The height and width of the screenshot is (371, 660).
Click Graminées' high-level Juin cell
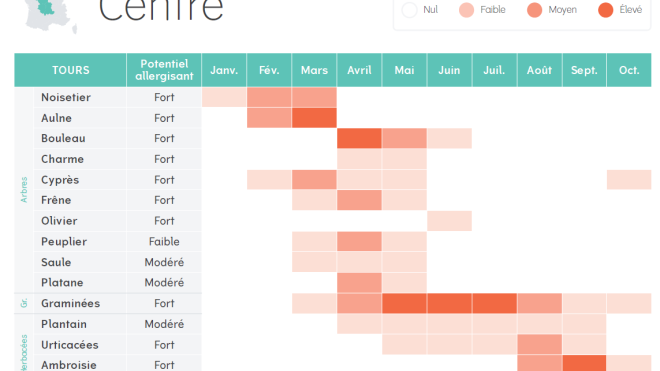pos(449,303)
